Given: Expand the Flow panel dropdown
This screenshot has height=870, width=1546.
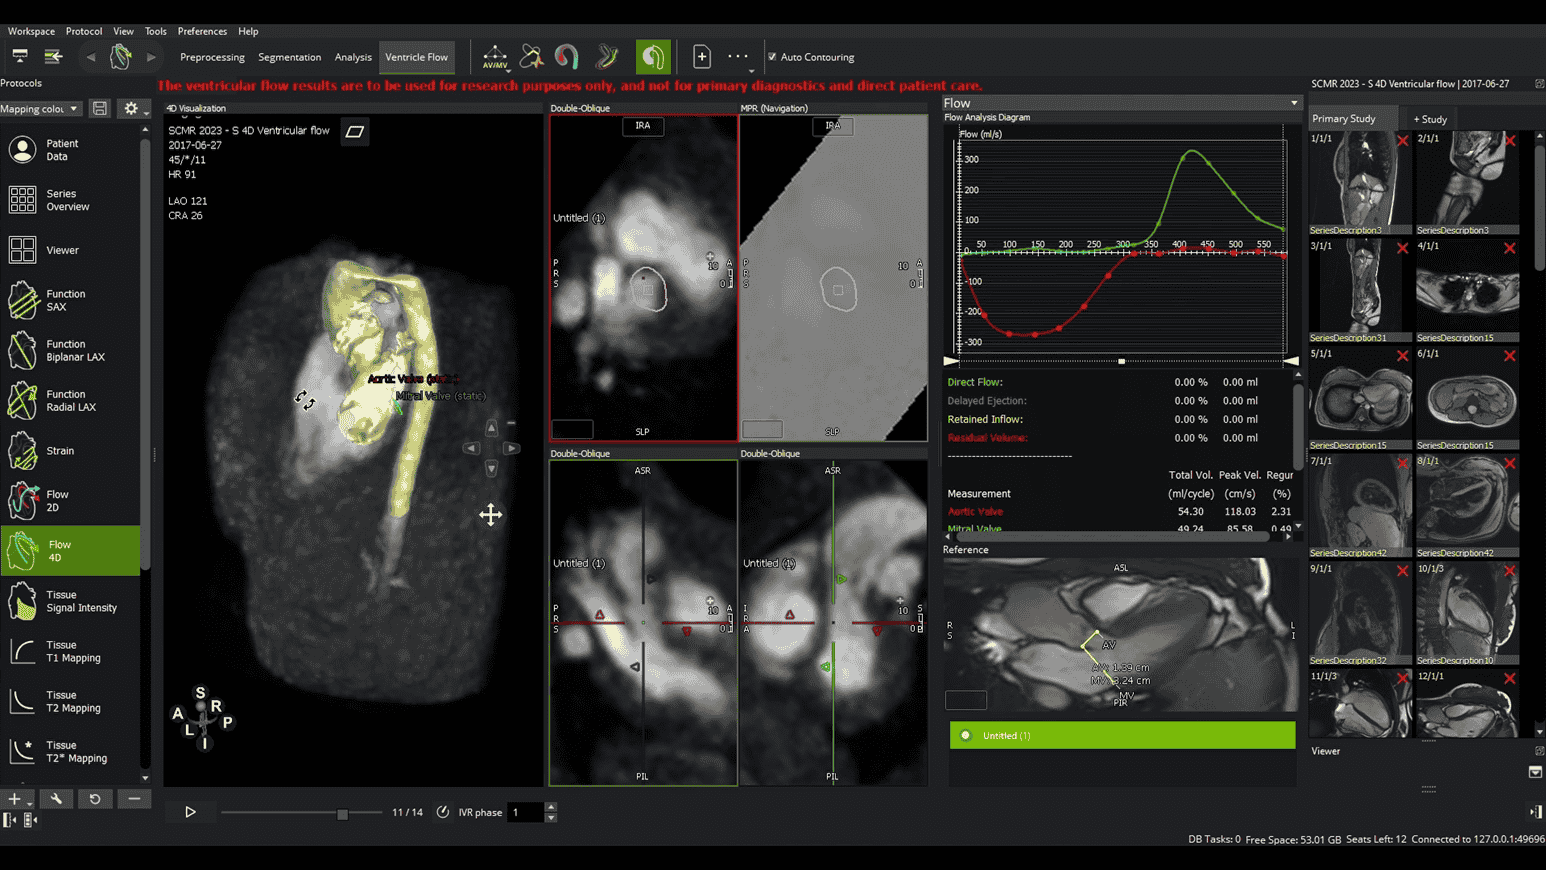Looking at the screenshot, I should 1294,103.
